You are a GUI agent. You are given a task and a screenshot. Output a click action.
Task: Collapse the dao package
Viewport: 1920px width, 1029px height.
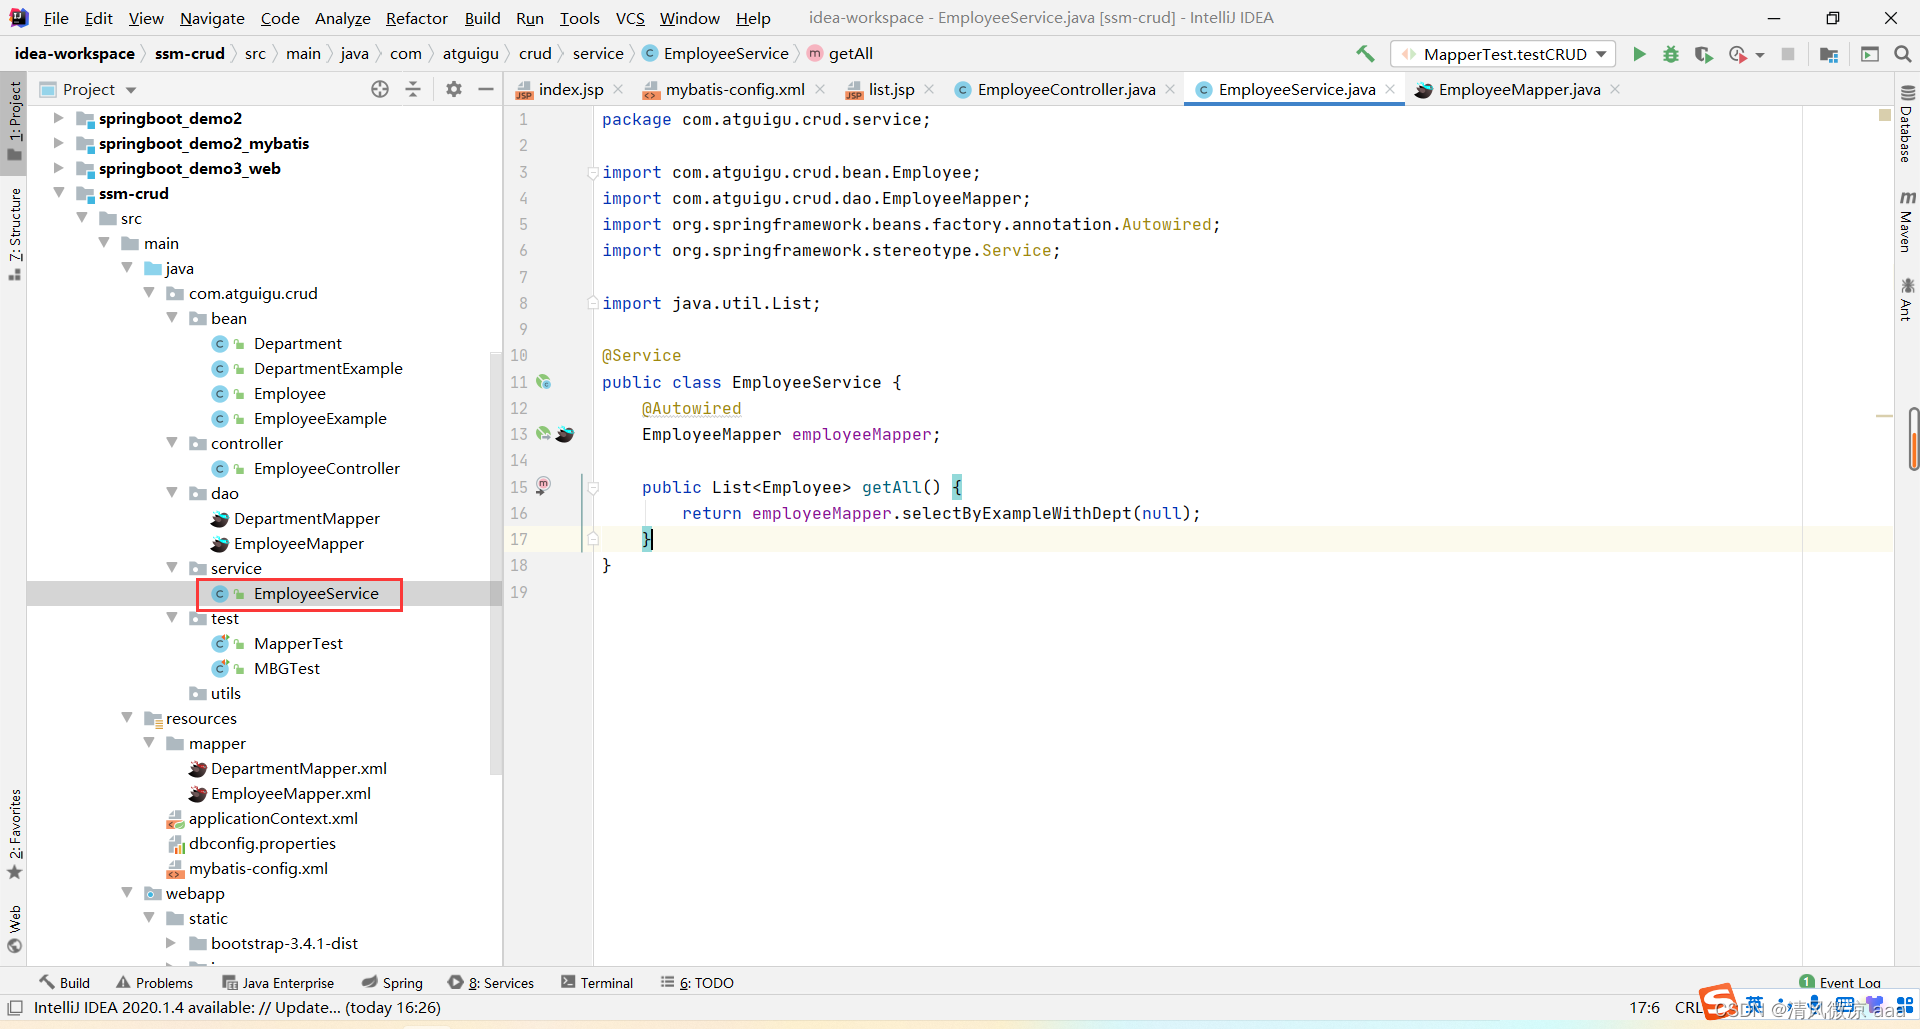click(x=172, y=493)
